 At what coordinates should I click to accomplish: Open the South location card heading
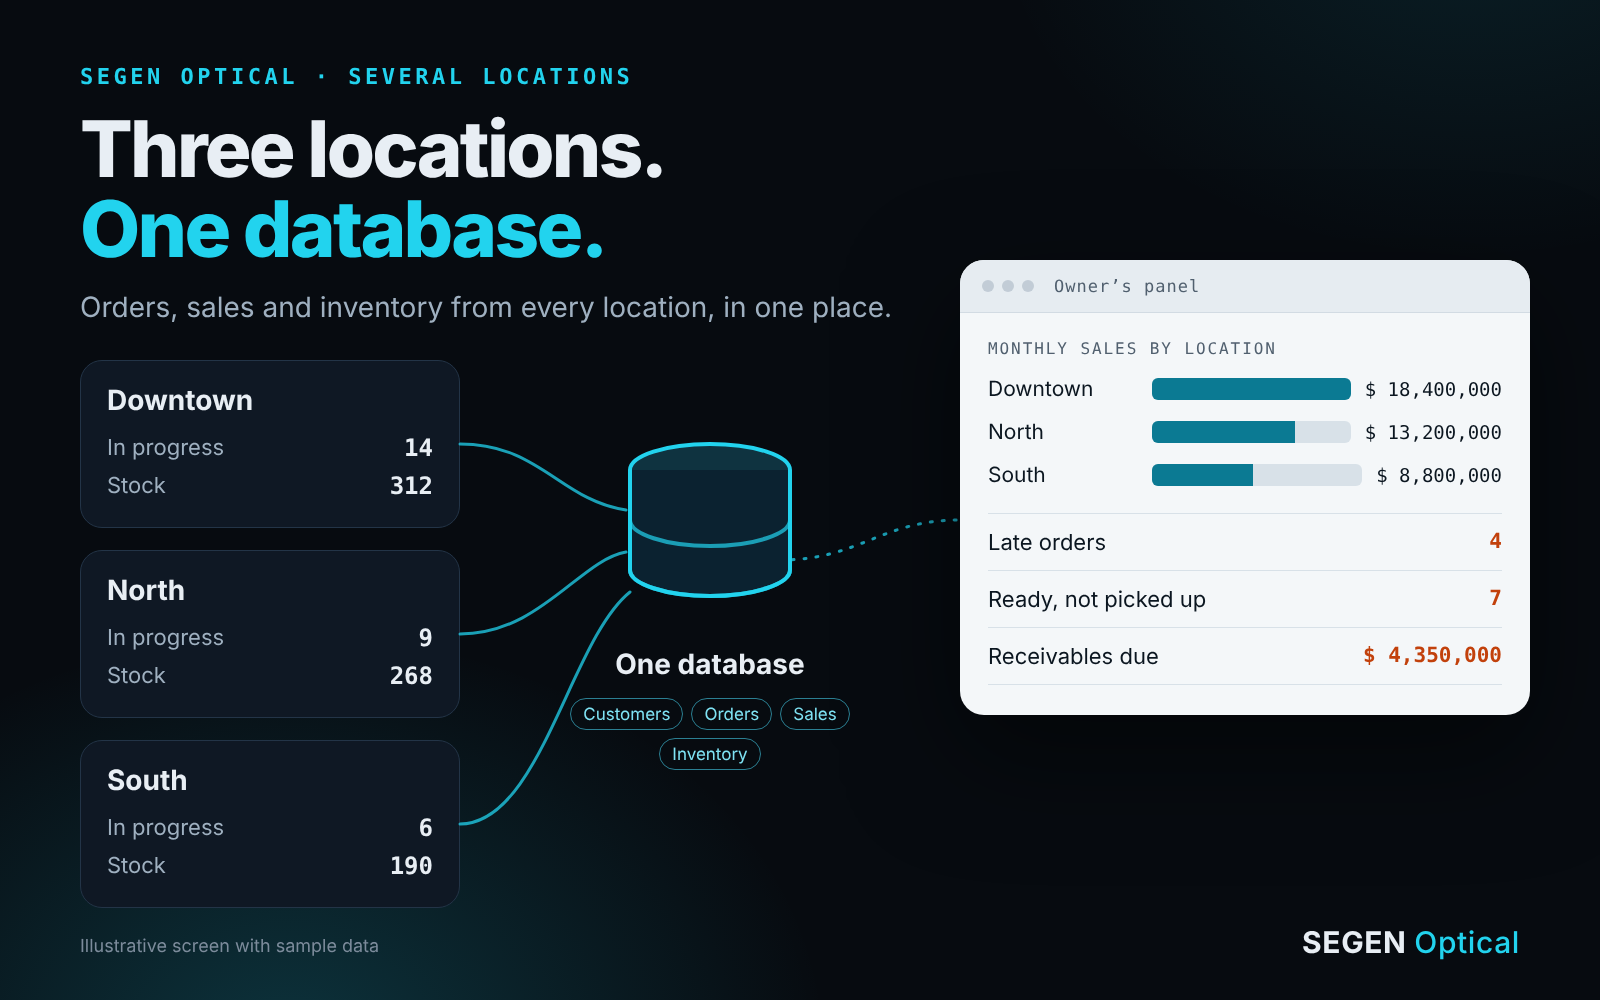(147, 780)
